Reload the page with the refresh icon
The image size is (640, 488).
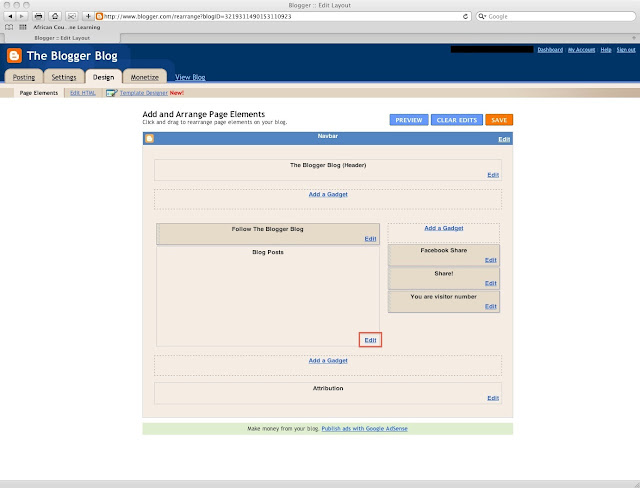pyautogui.click(x=465, y=16)
